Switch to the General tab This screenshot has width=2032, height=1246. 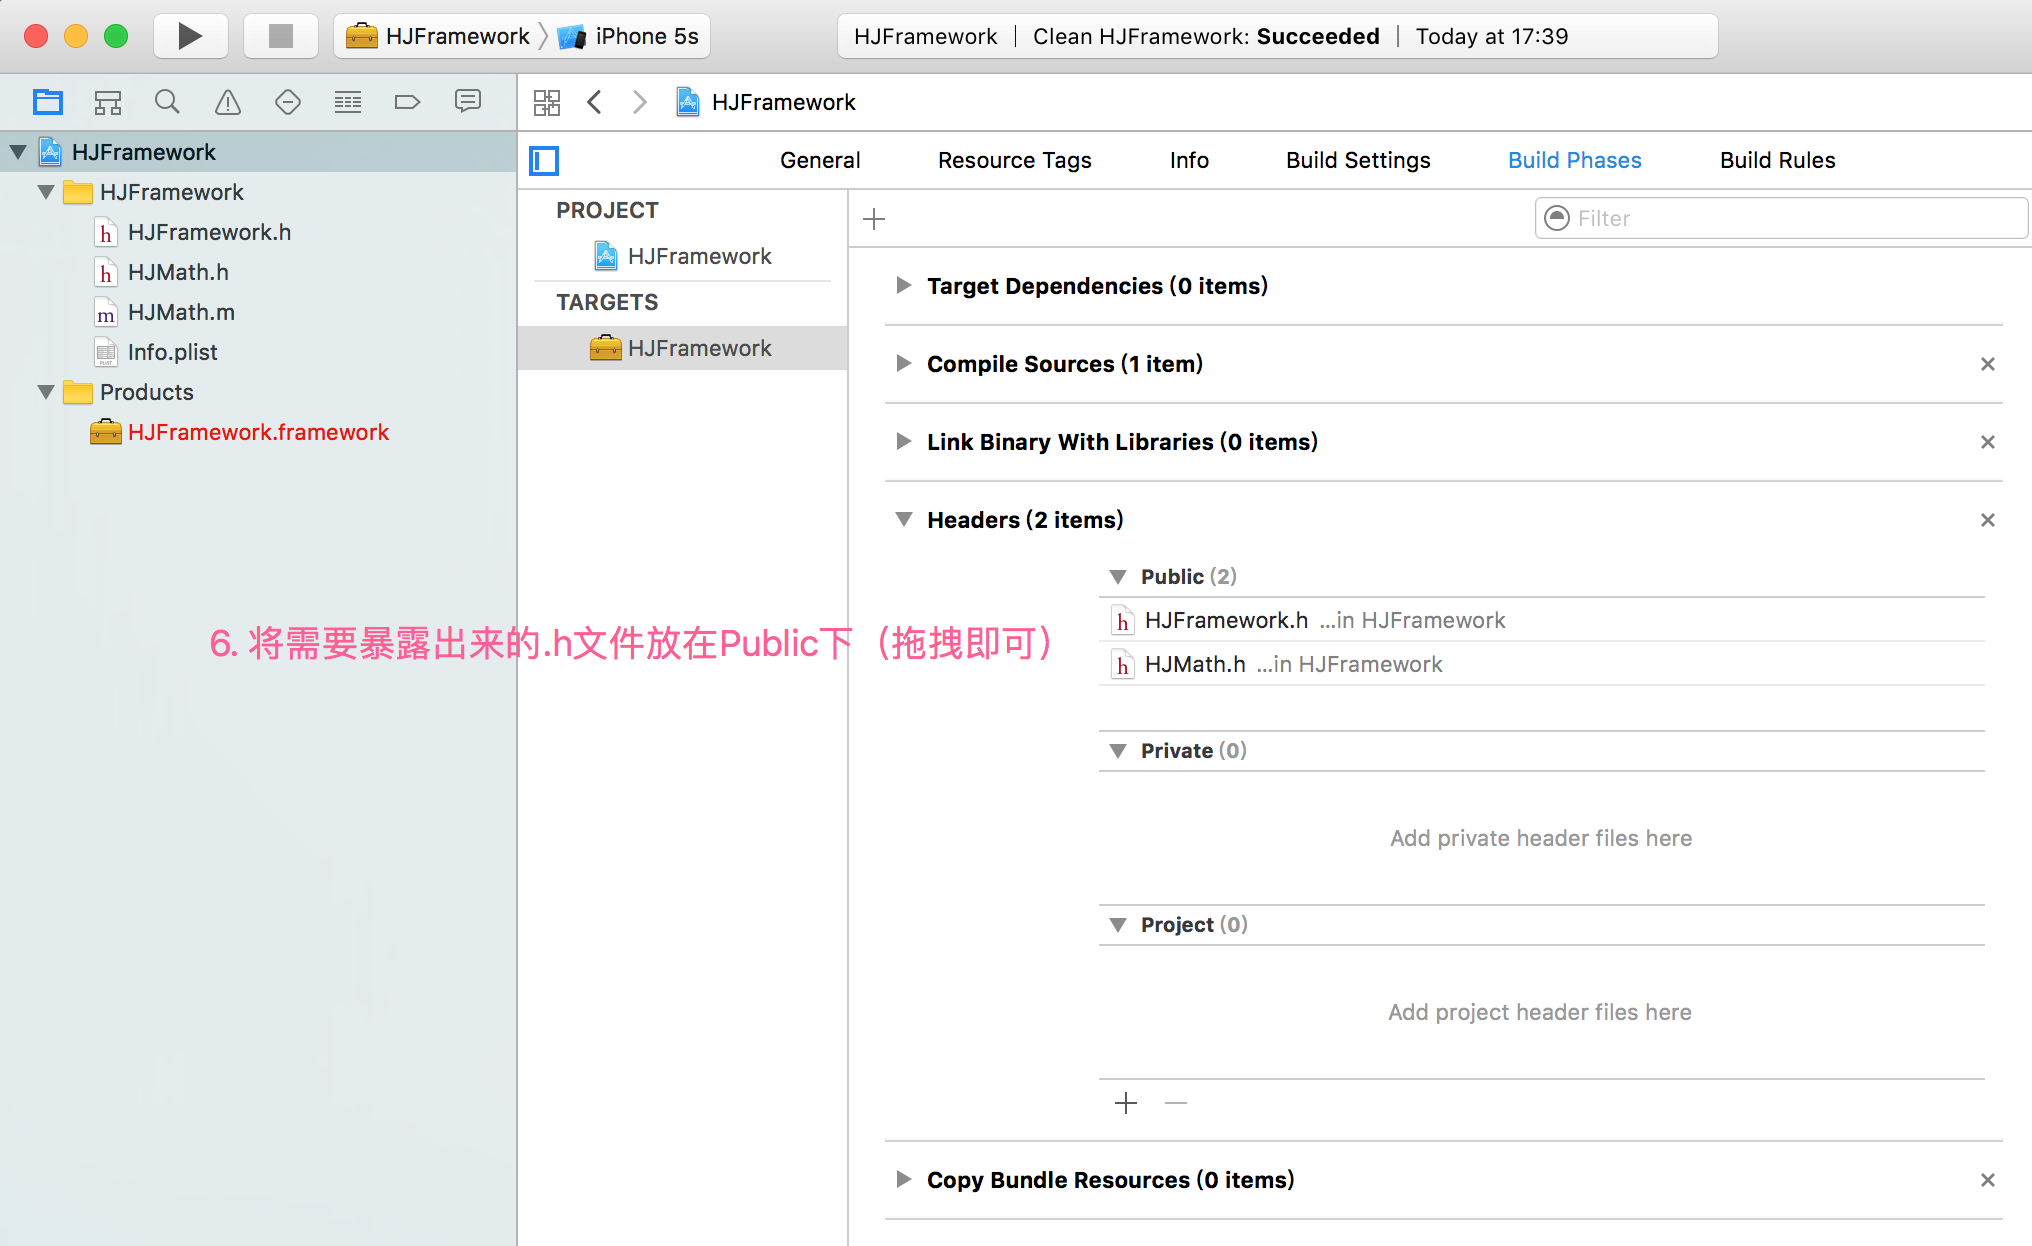pyautogui.click(x=820, y=160)
